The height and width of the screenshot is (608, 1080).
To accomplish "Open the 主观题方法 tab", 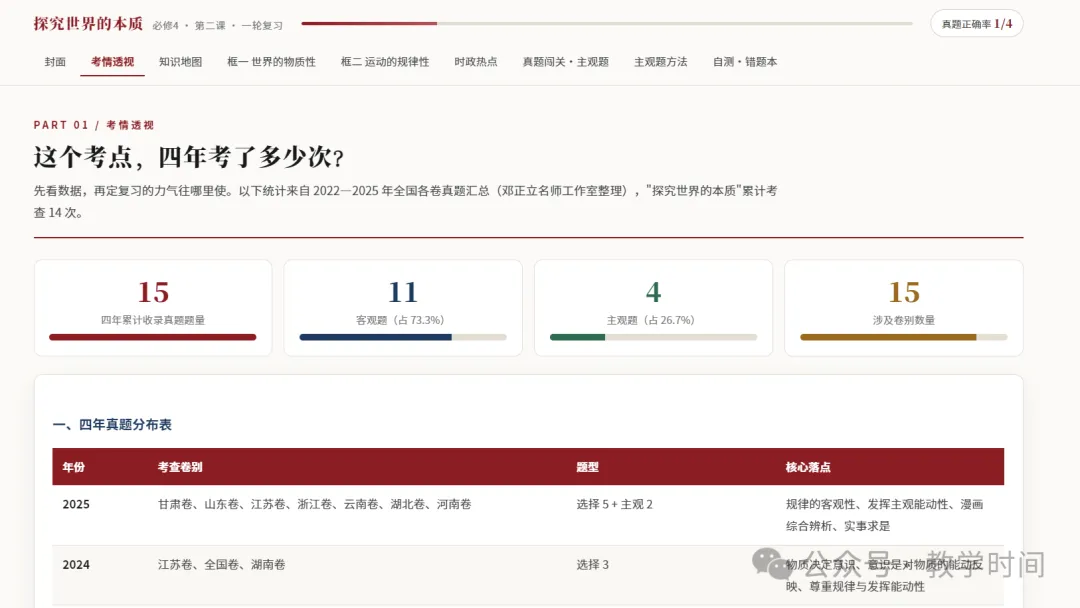I will [x=661, y=62].
